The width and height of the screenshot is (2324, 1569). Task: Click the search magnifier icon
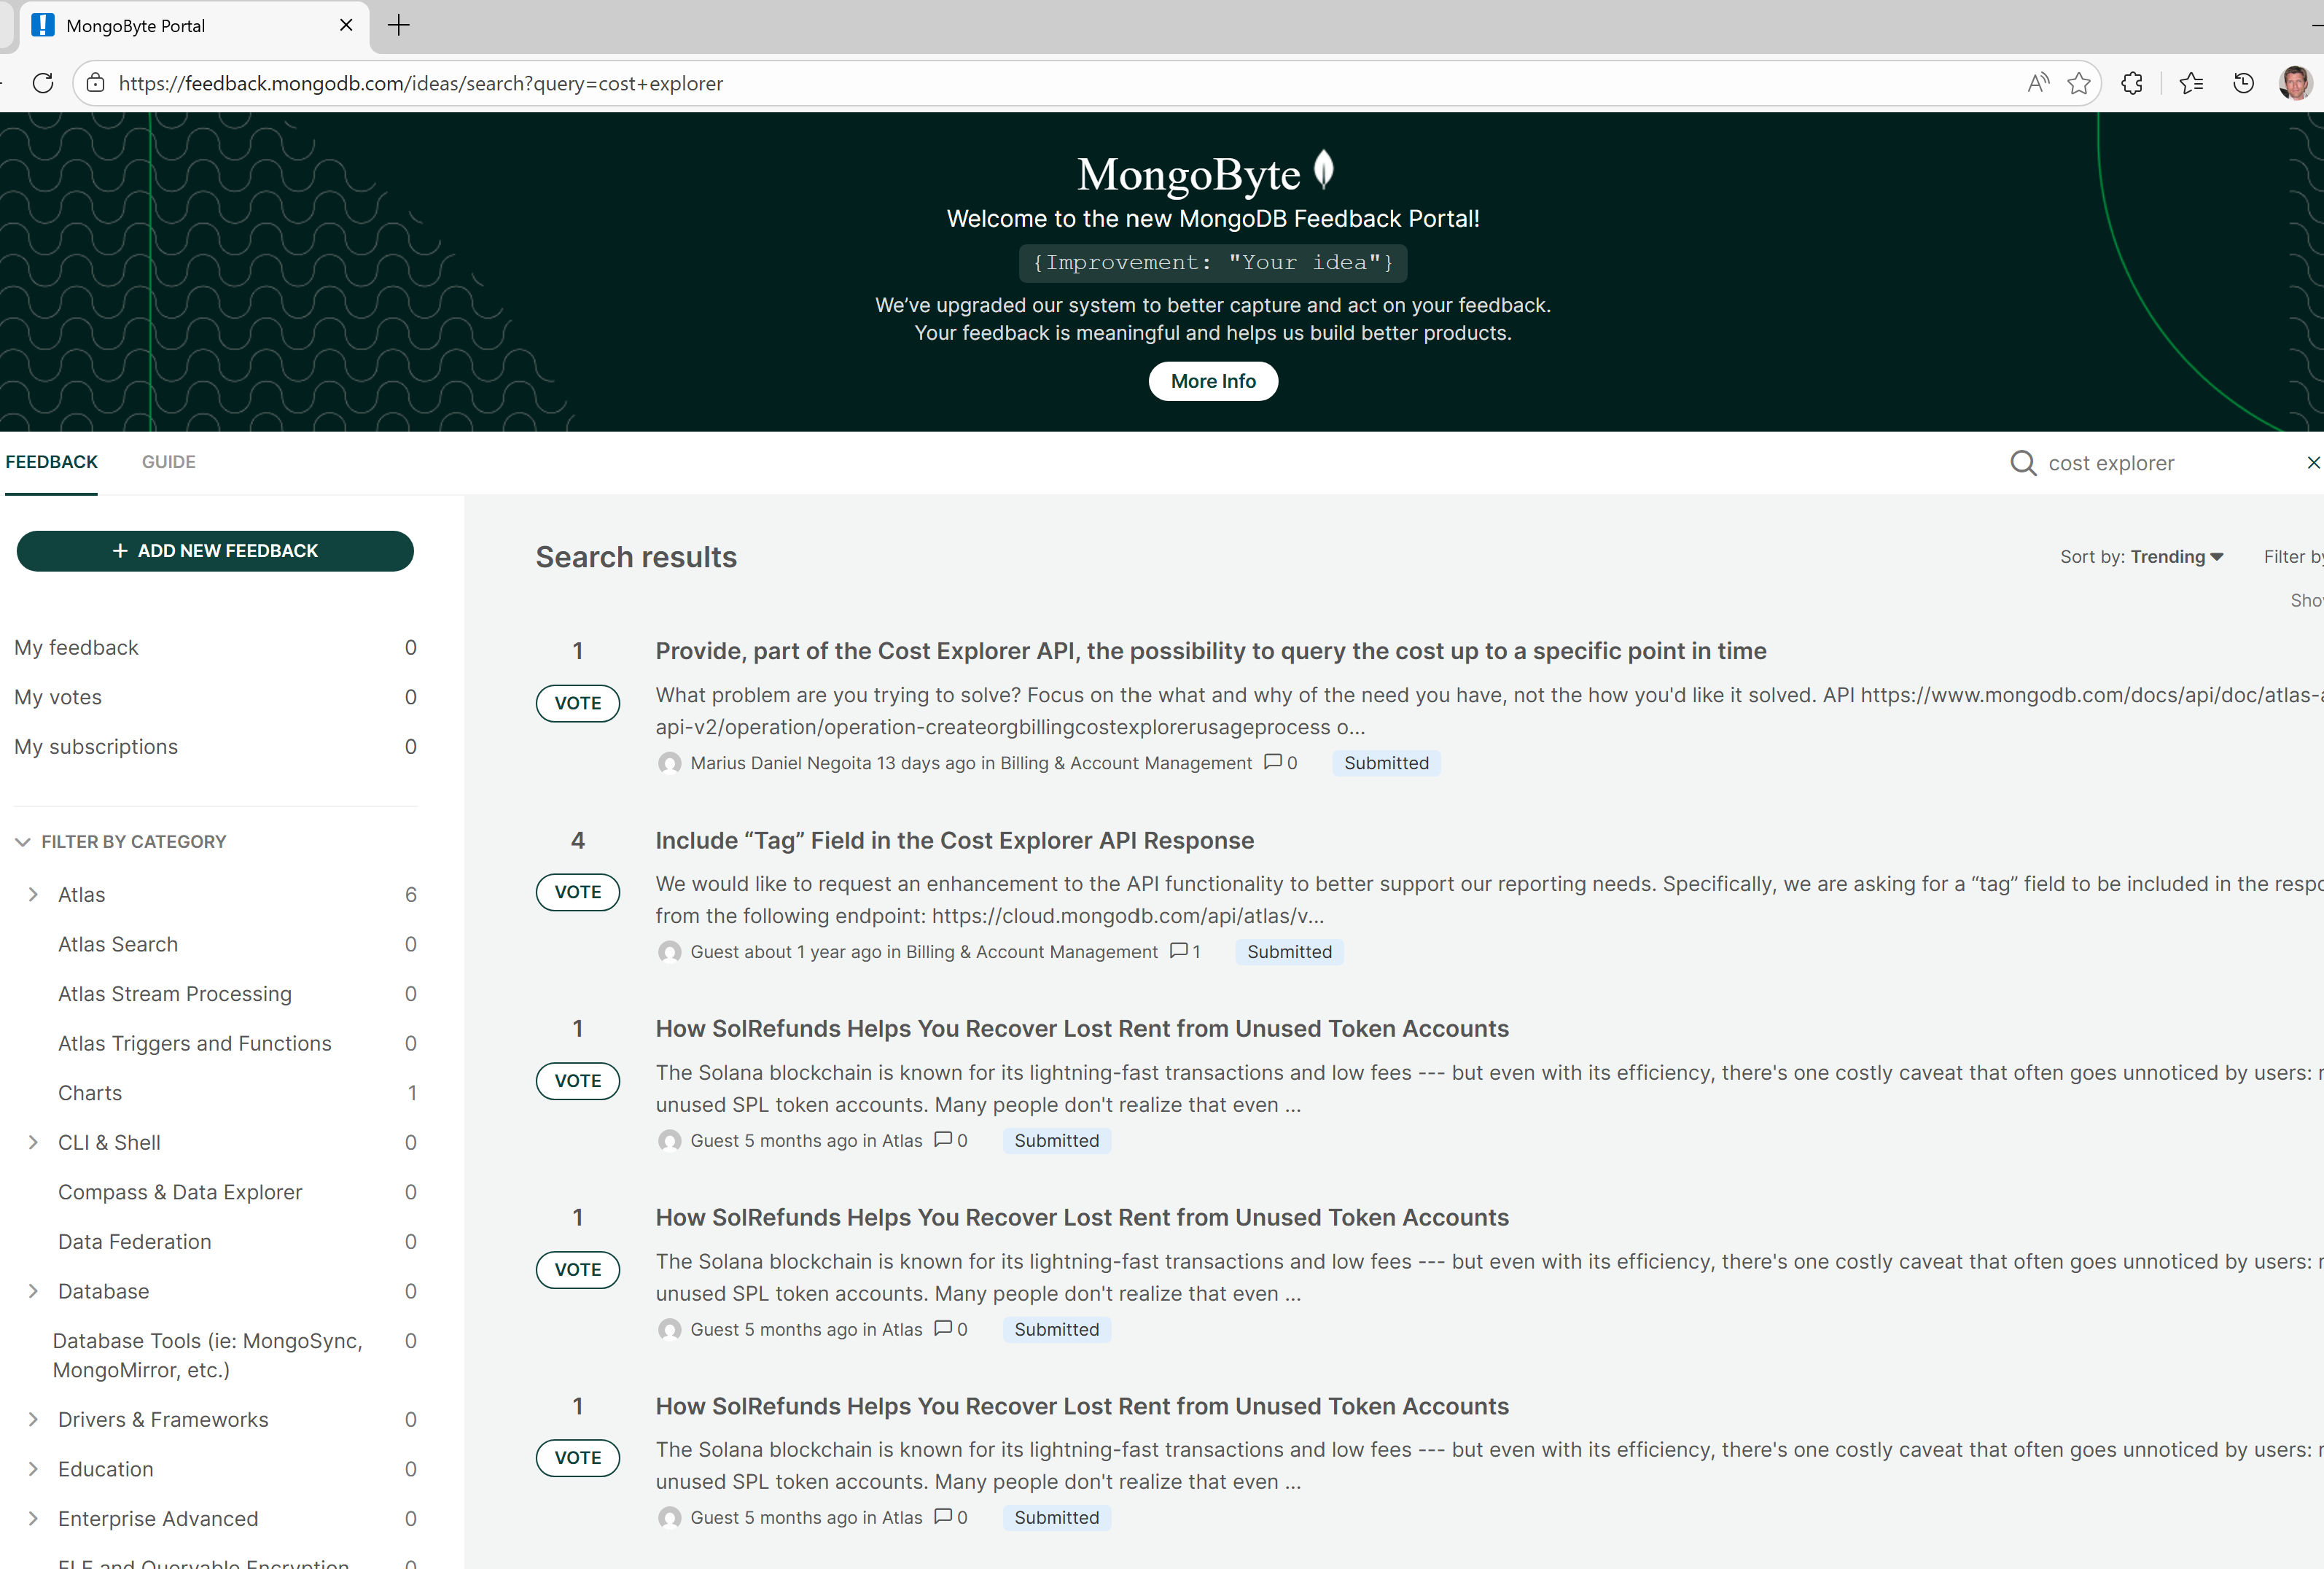(2022, 463)
